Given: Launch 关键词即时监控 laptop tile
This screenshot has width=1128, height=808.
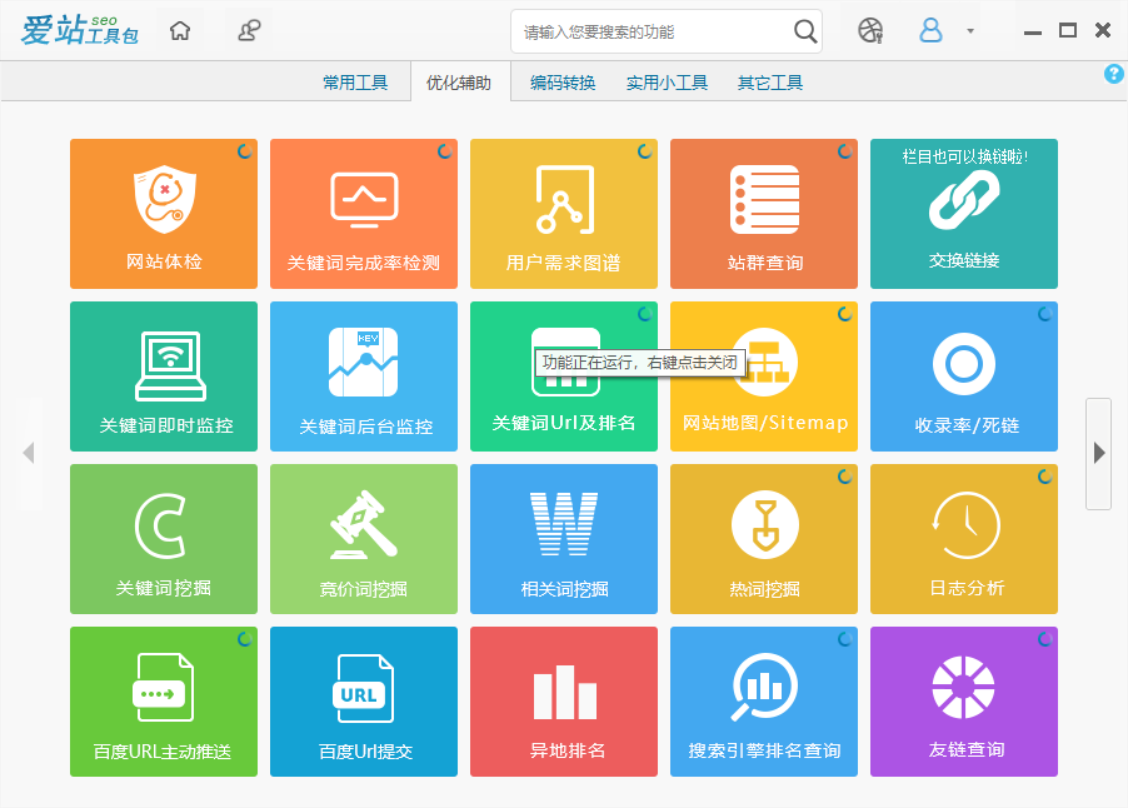Looking at the screenshot, I should click(163, 376).
